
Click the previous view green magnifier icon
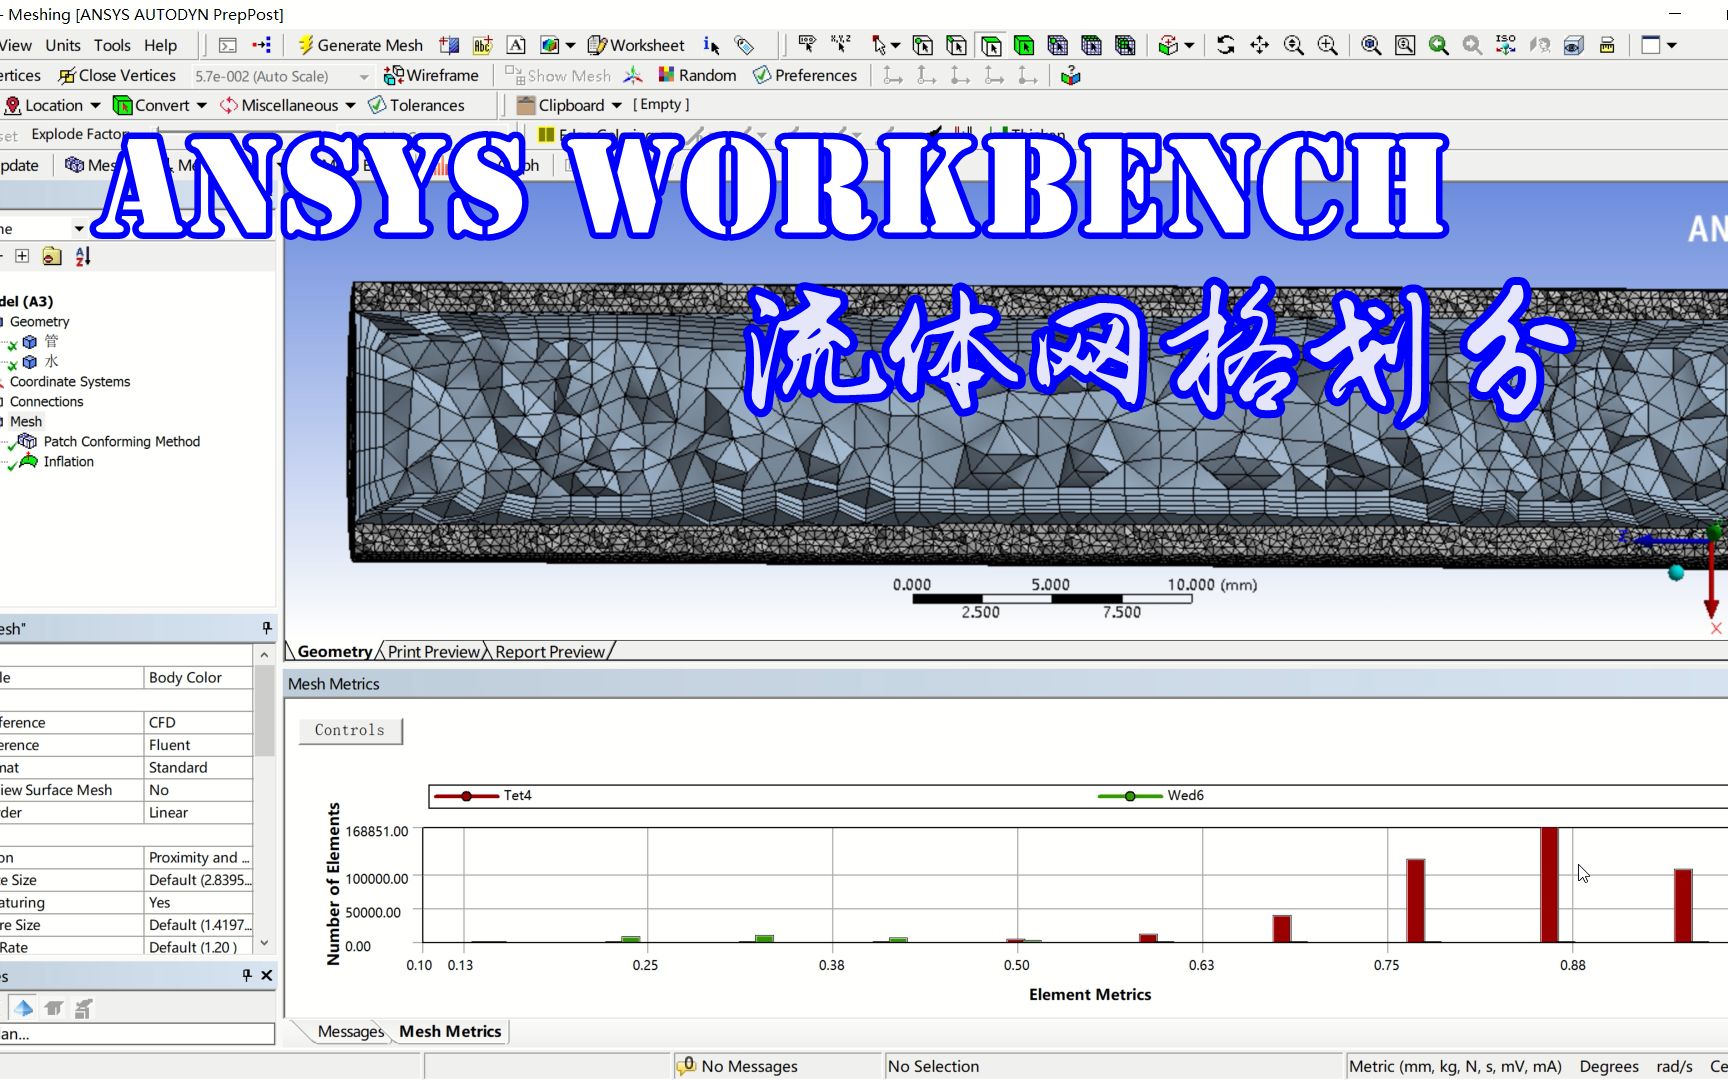tap(1439, 45)
